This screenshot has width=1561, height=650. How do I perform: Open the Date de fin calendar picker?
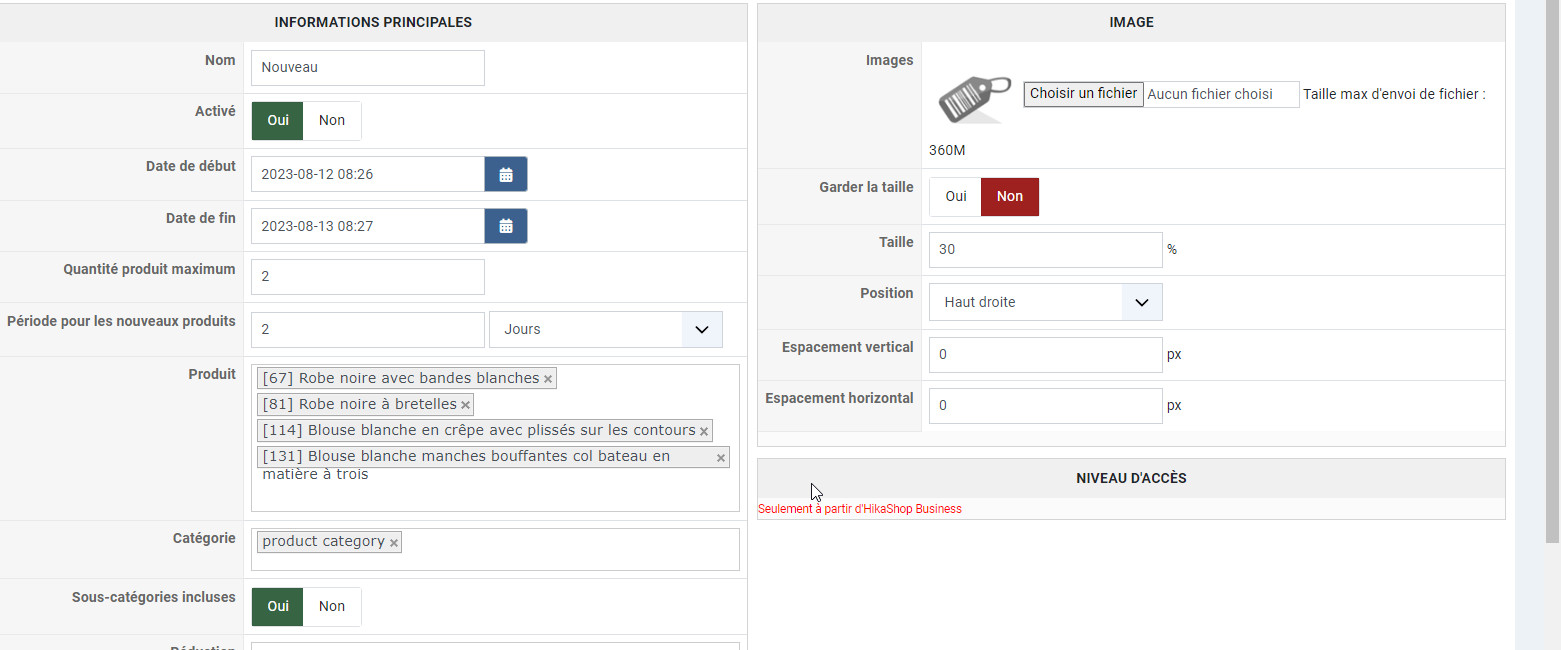click(x=506, y=226)
